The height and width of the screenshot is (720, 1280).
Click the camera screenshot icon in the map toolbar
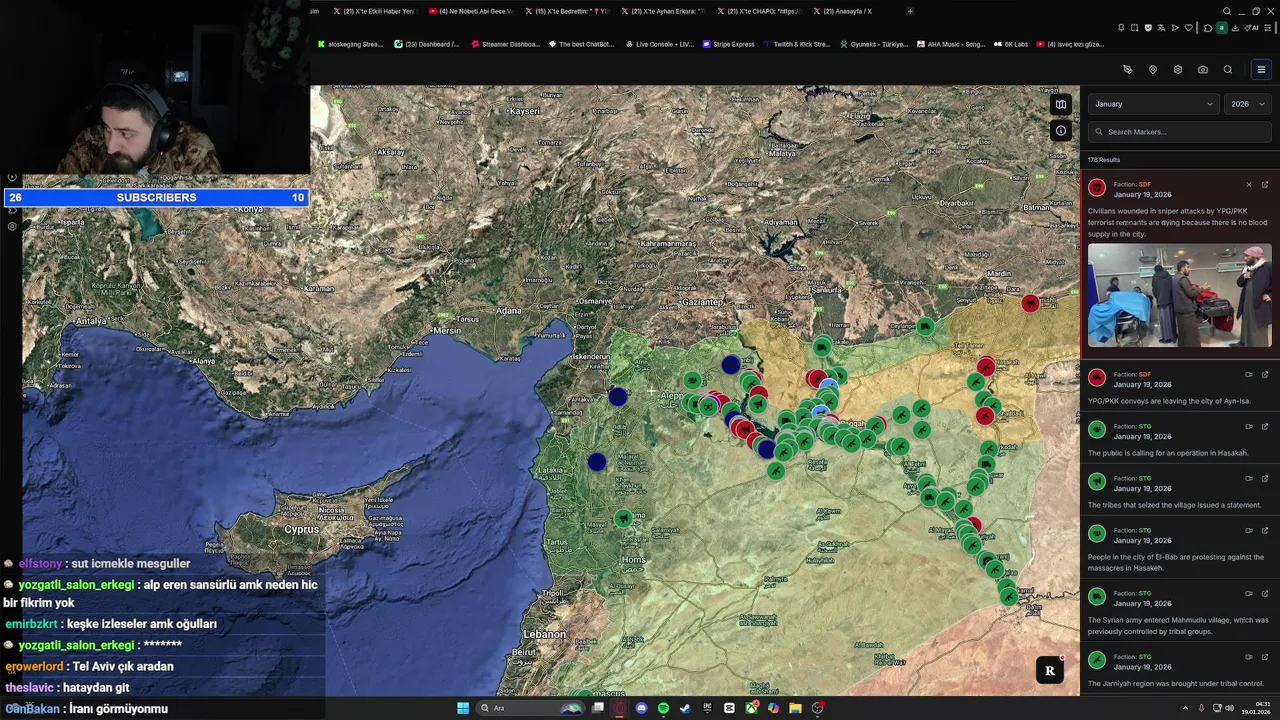(x=1203, y=70)
